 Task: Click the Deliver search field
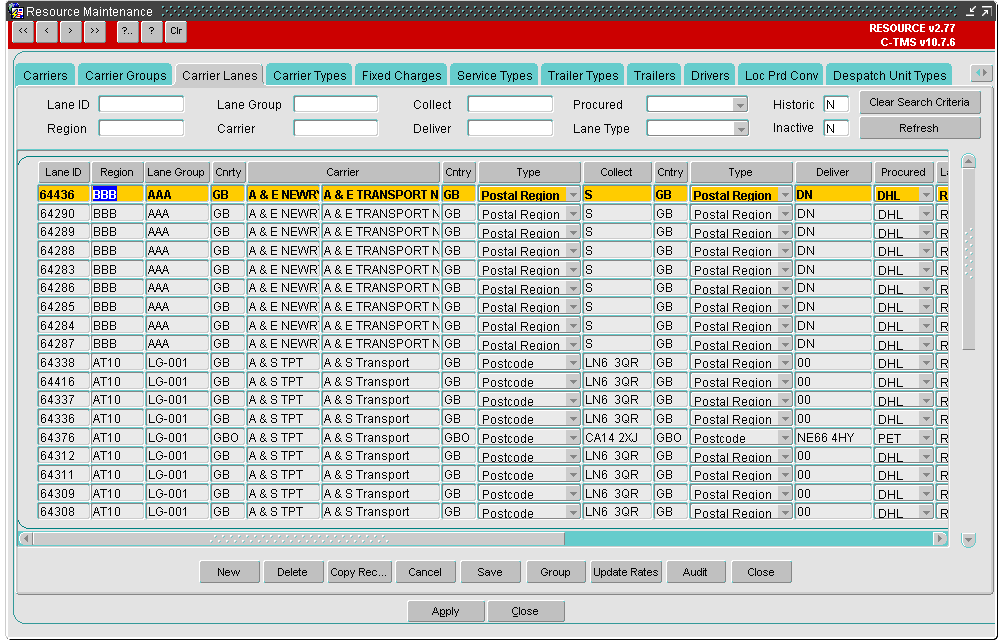point(510,128)
